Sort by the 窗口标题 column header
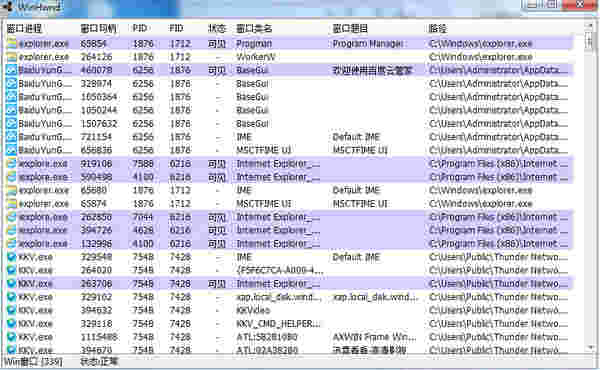 (350, 28)
